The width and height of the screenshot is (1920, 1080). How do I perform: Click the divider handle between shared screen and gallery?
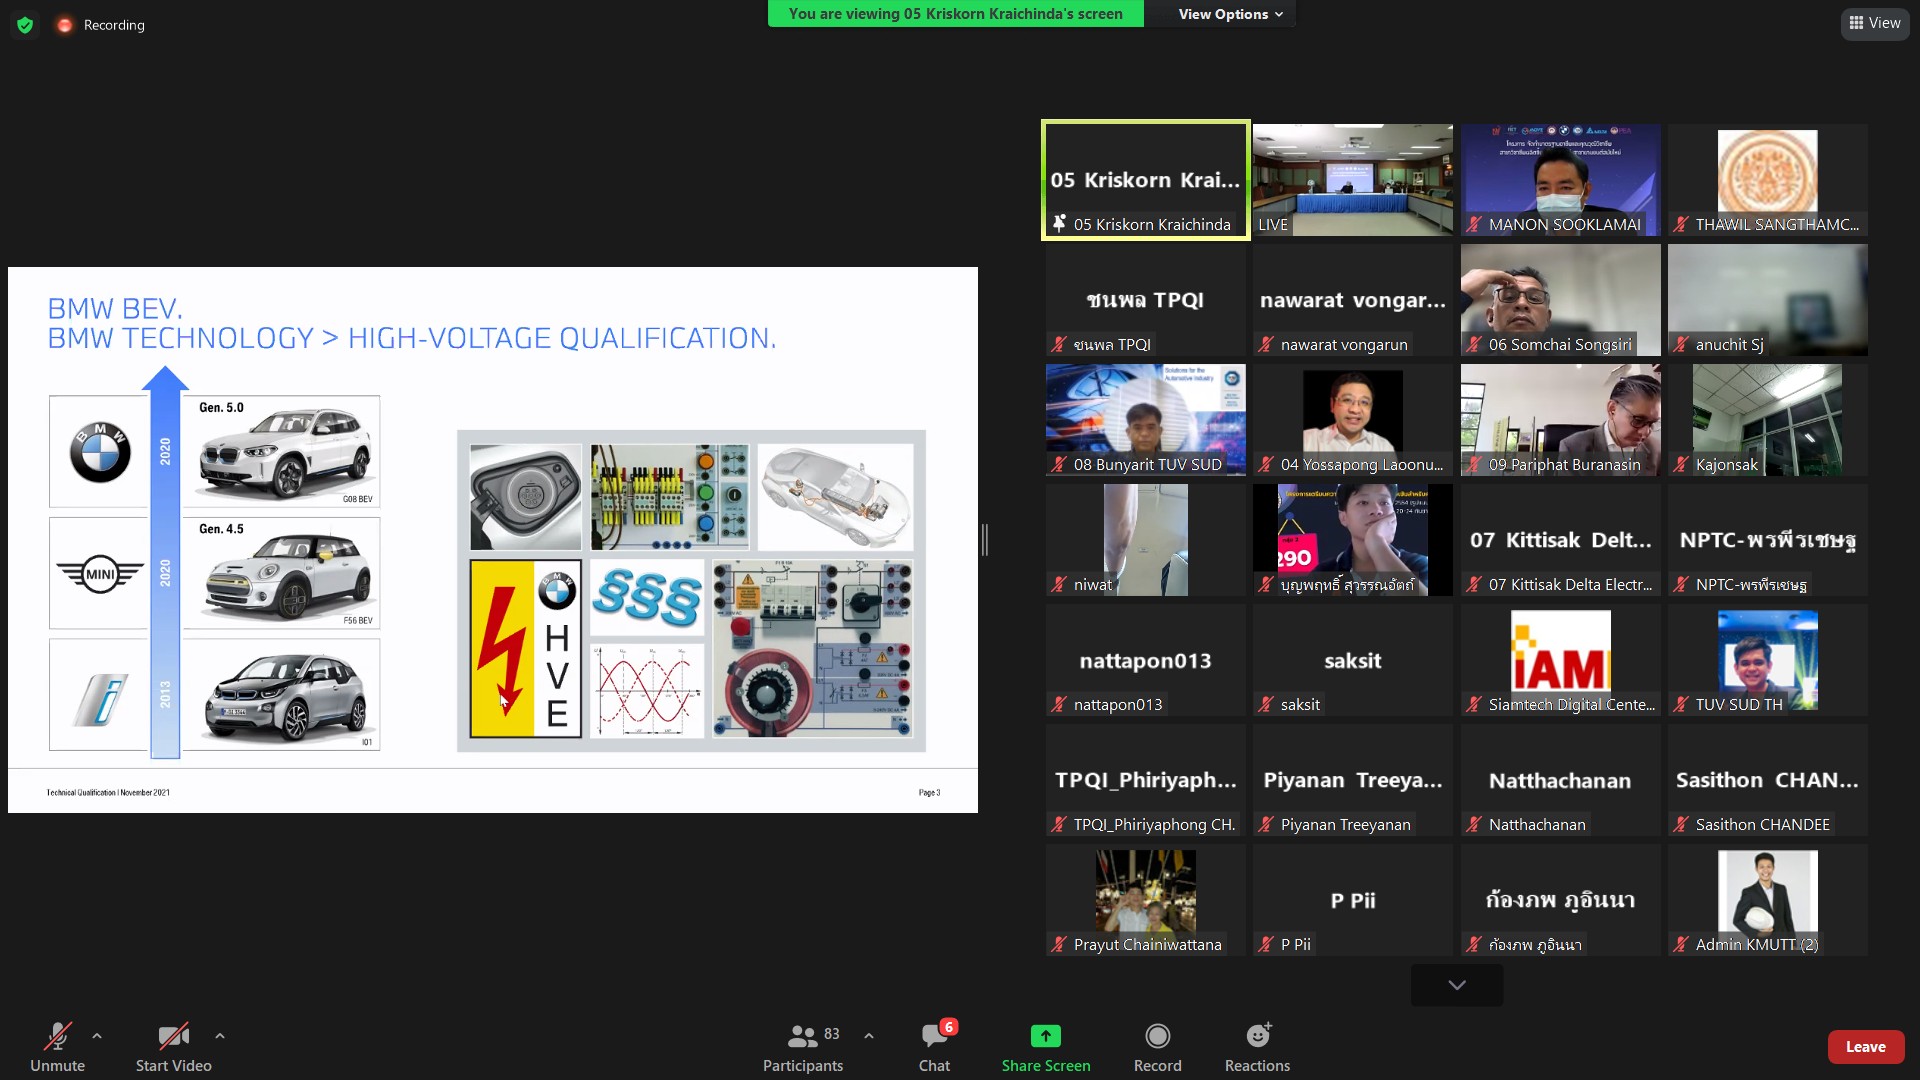[985, 540]
